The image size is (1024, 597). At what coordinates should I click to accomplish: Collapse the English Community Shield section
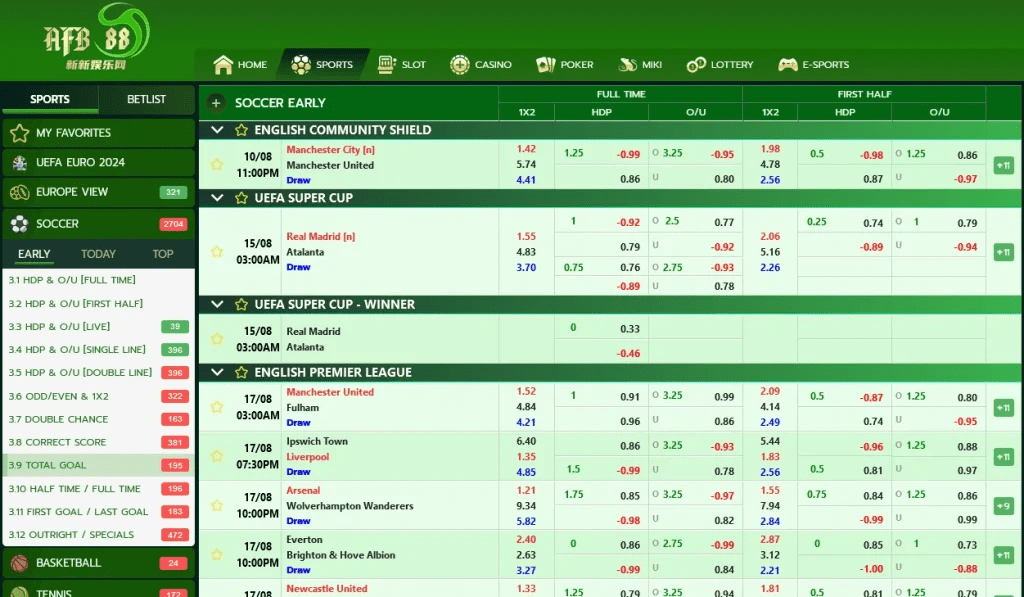pyautogui.click(x=217, y=130)
